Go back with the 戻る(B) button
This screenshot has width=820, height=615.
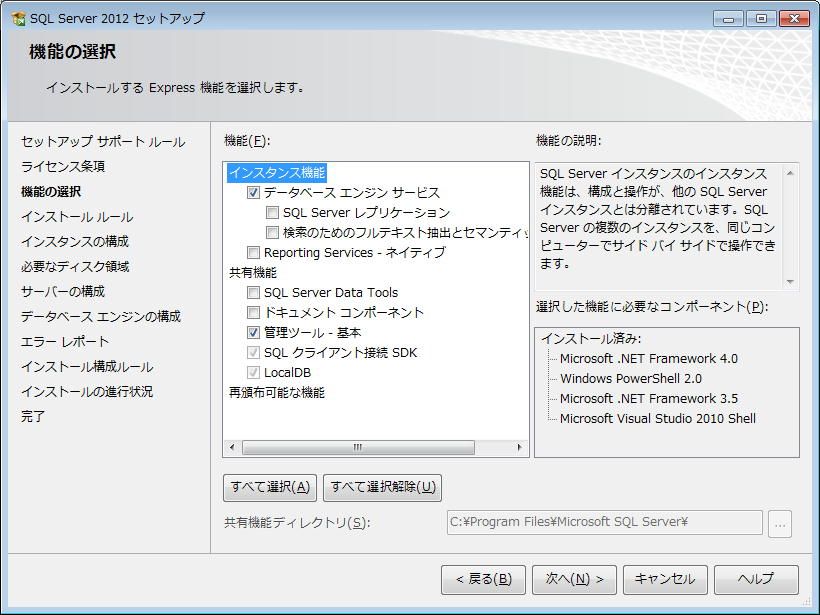(x=483, y=579)
